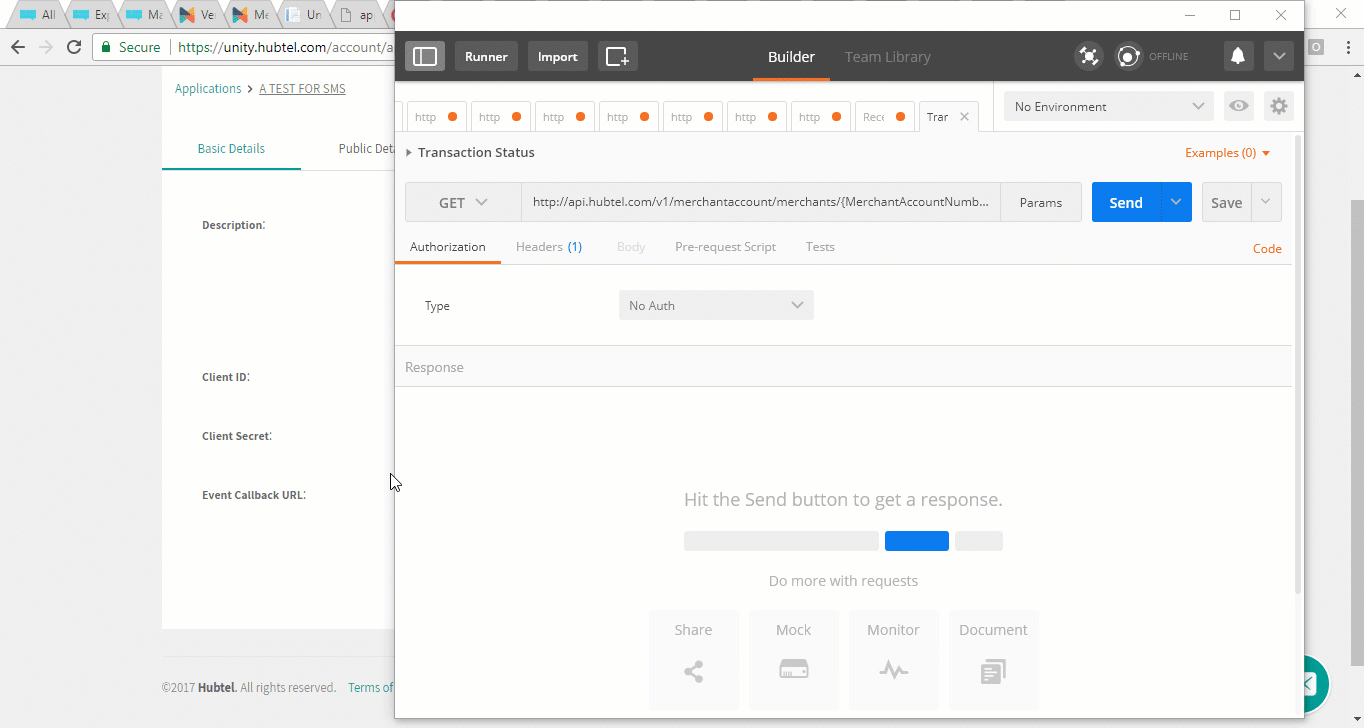Image resolution: width=1364 pixels, height=728 pixels.
Task: Click the Document icon
Action: 993,672
